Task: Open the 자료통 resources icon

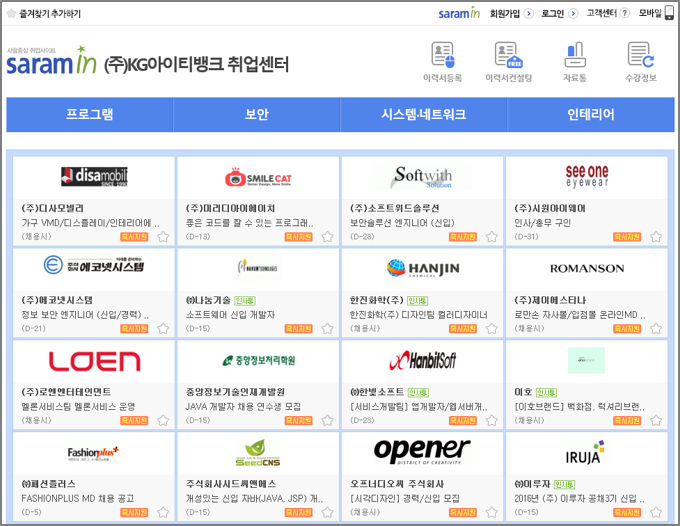Action: pyautogui.click(x=575, y=55)
